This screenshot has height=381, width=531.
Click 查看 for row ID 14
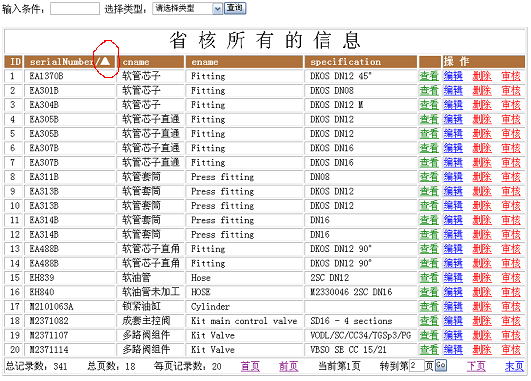[429, 263]
